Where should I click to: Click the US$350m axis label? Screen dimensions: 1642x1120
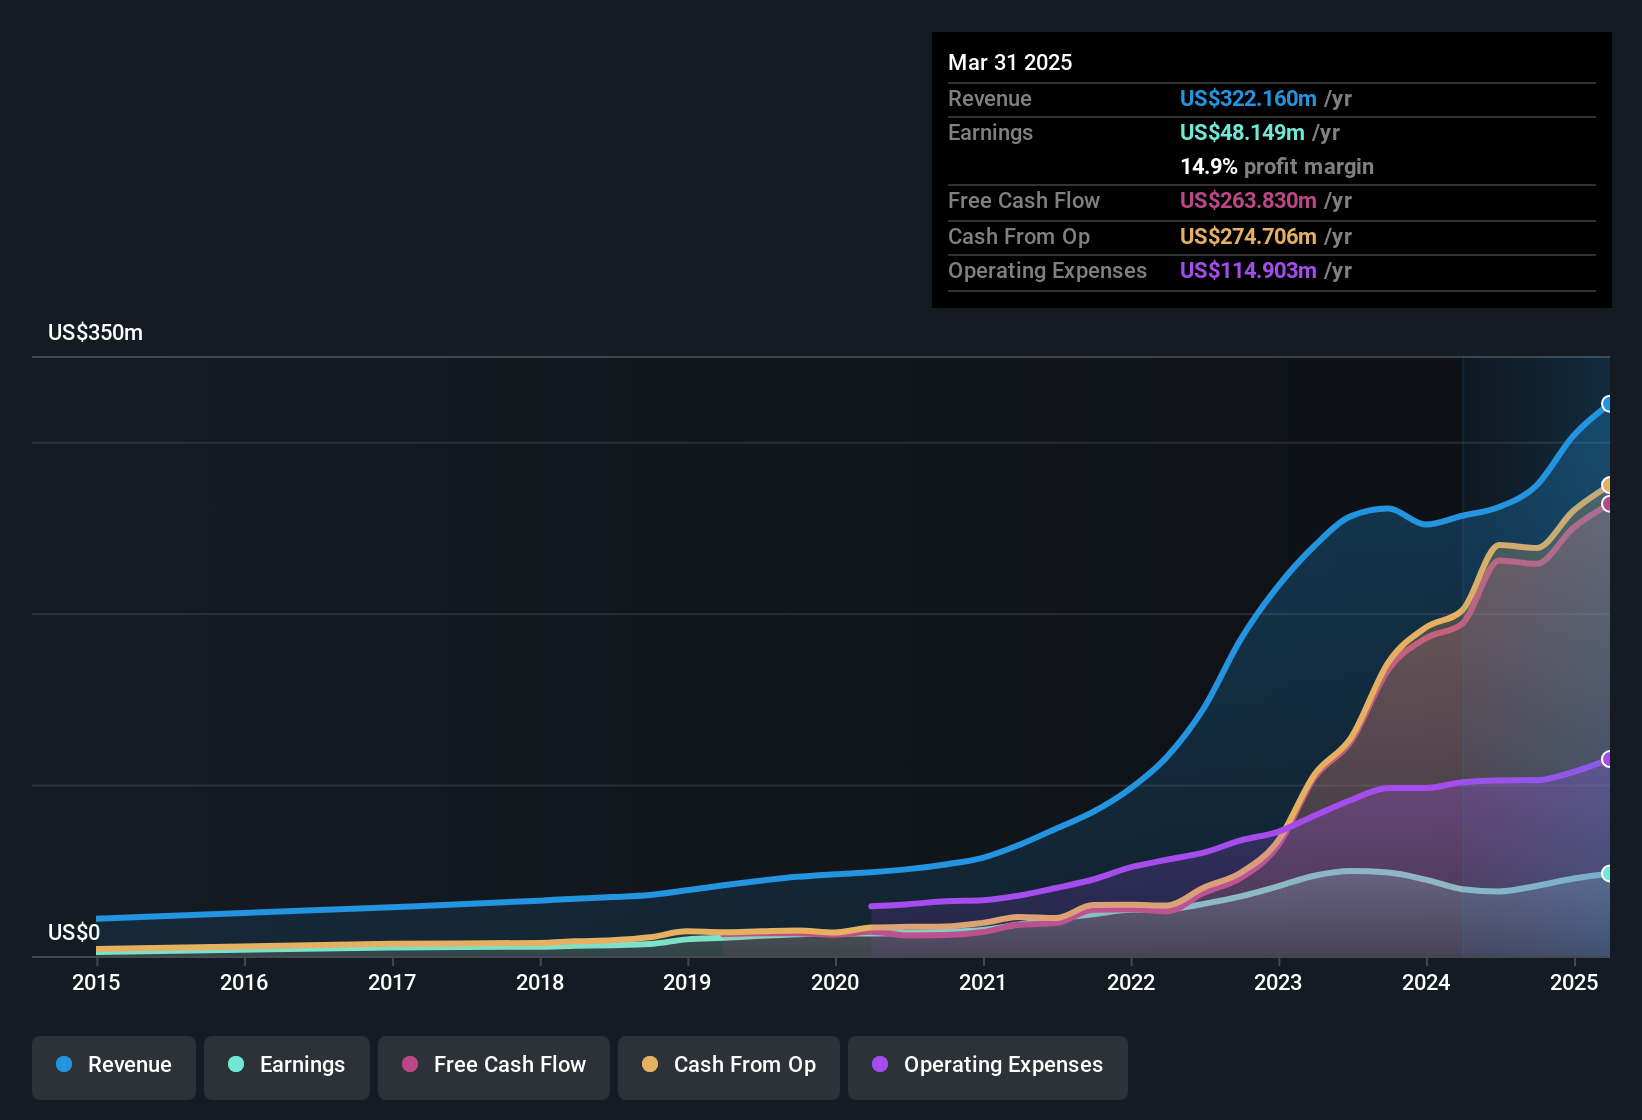[x=95, y=332]
